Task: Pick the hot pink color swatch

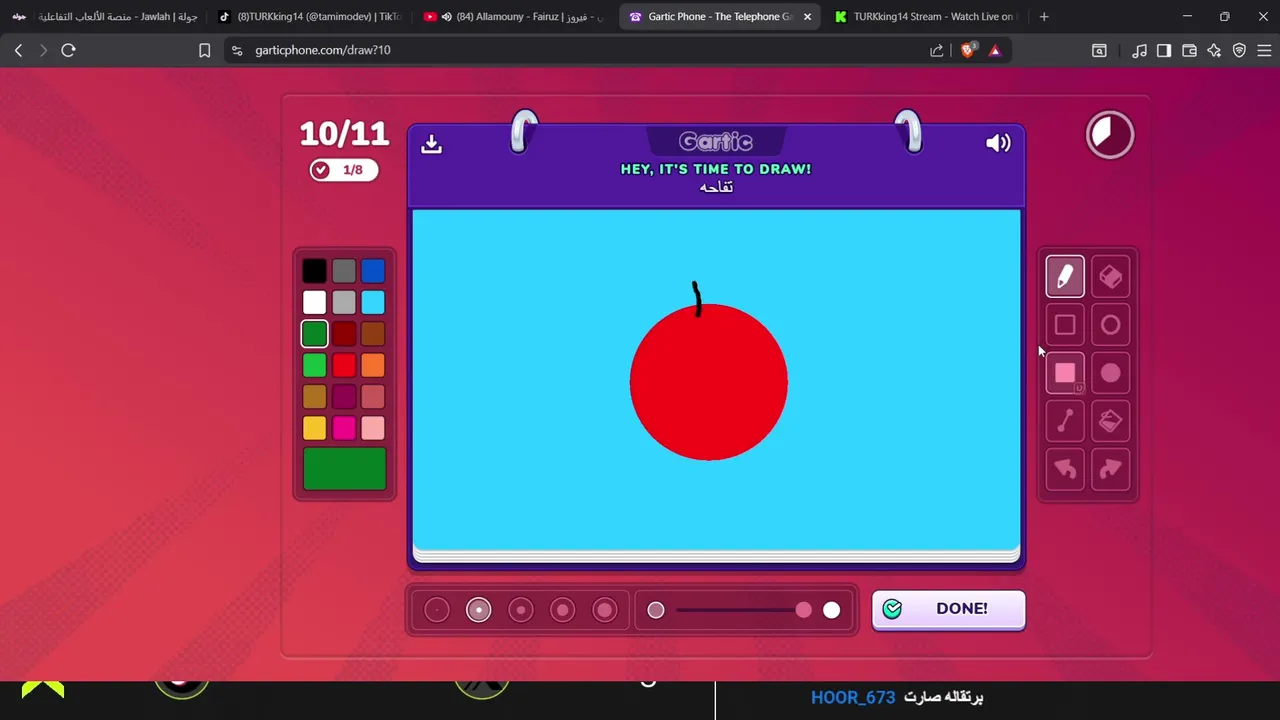Action: click(x=344, y=428)
